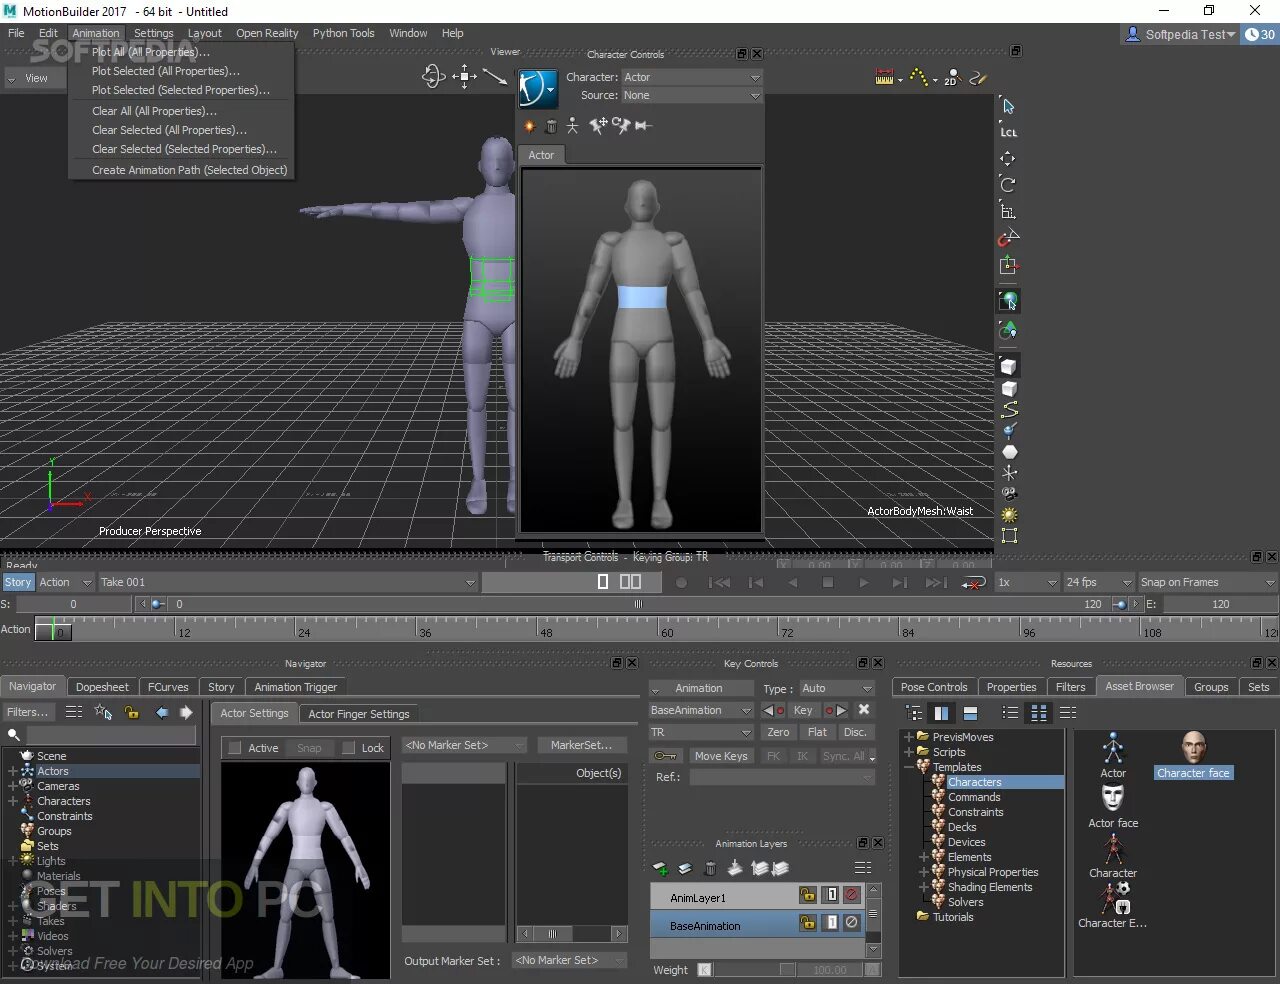1280x984 pixels.
Task: Toggle solo on BaseAnimation layer
Action: [831, 923]
